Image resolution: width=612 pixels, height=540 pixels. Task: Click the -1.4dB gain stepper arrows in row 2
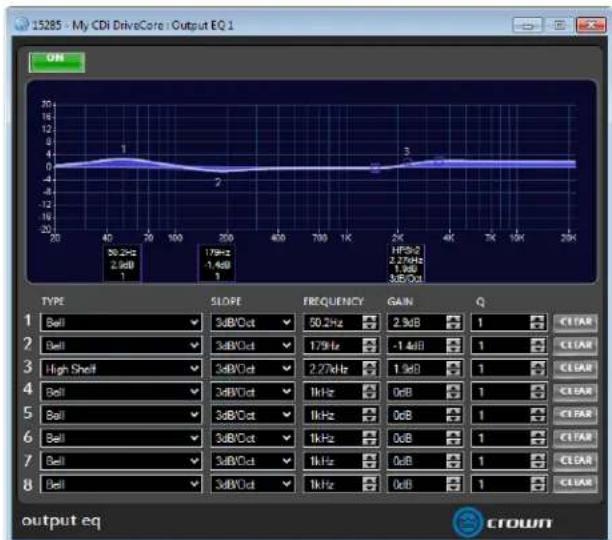[453, 346]
